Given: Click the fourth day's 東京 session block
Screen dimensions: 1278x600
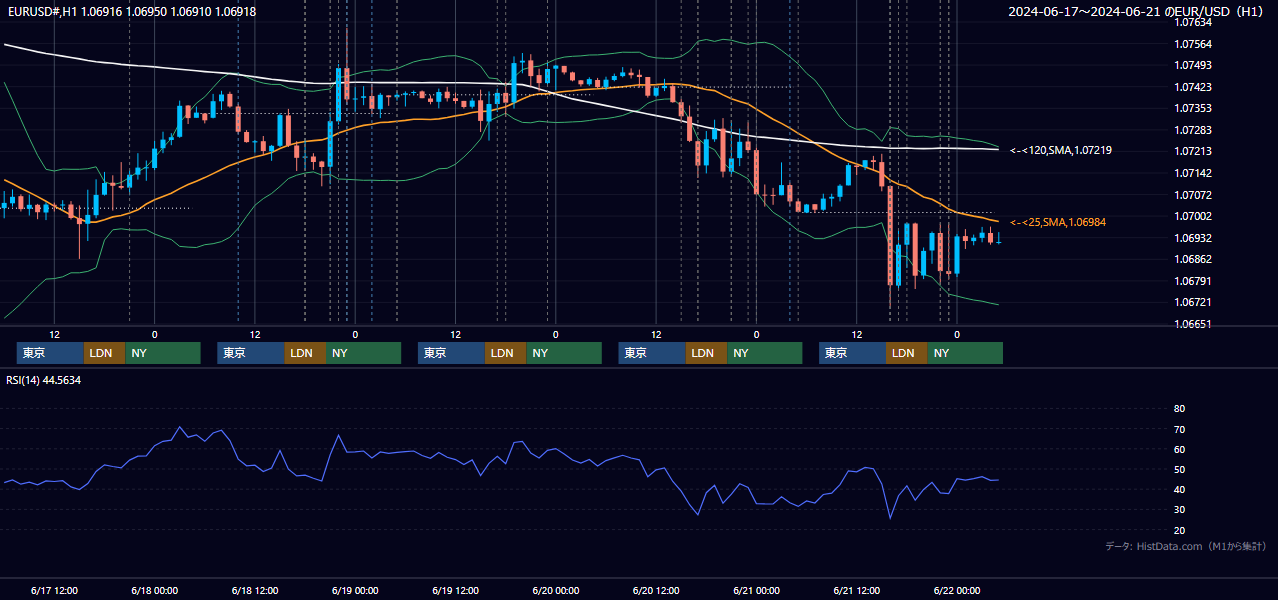Looking at the screenshot, I should click(x=653, y=353).
